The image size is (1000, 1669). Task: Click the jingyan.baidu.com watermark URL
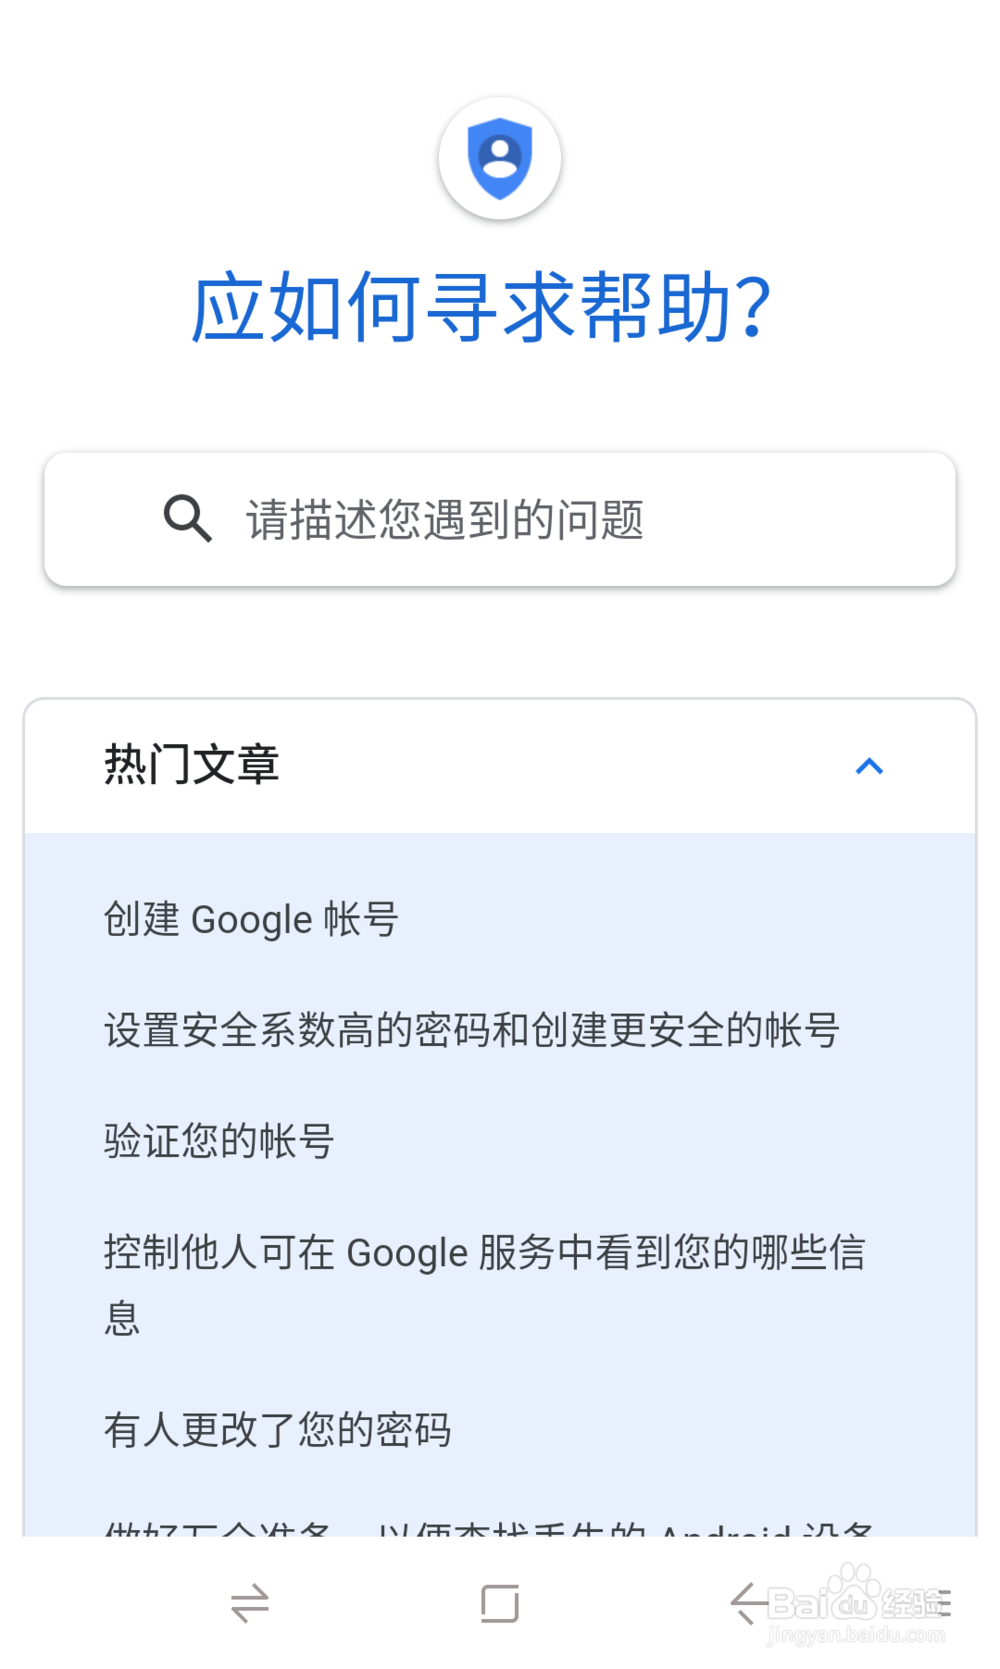[x=855, y=1636]
